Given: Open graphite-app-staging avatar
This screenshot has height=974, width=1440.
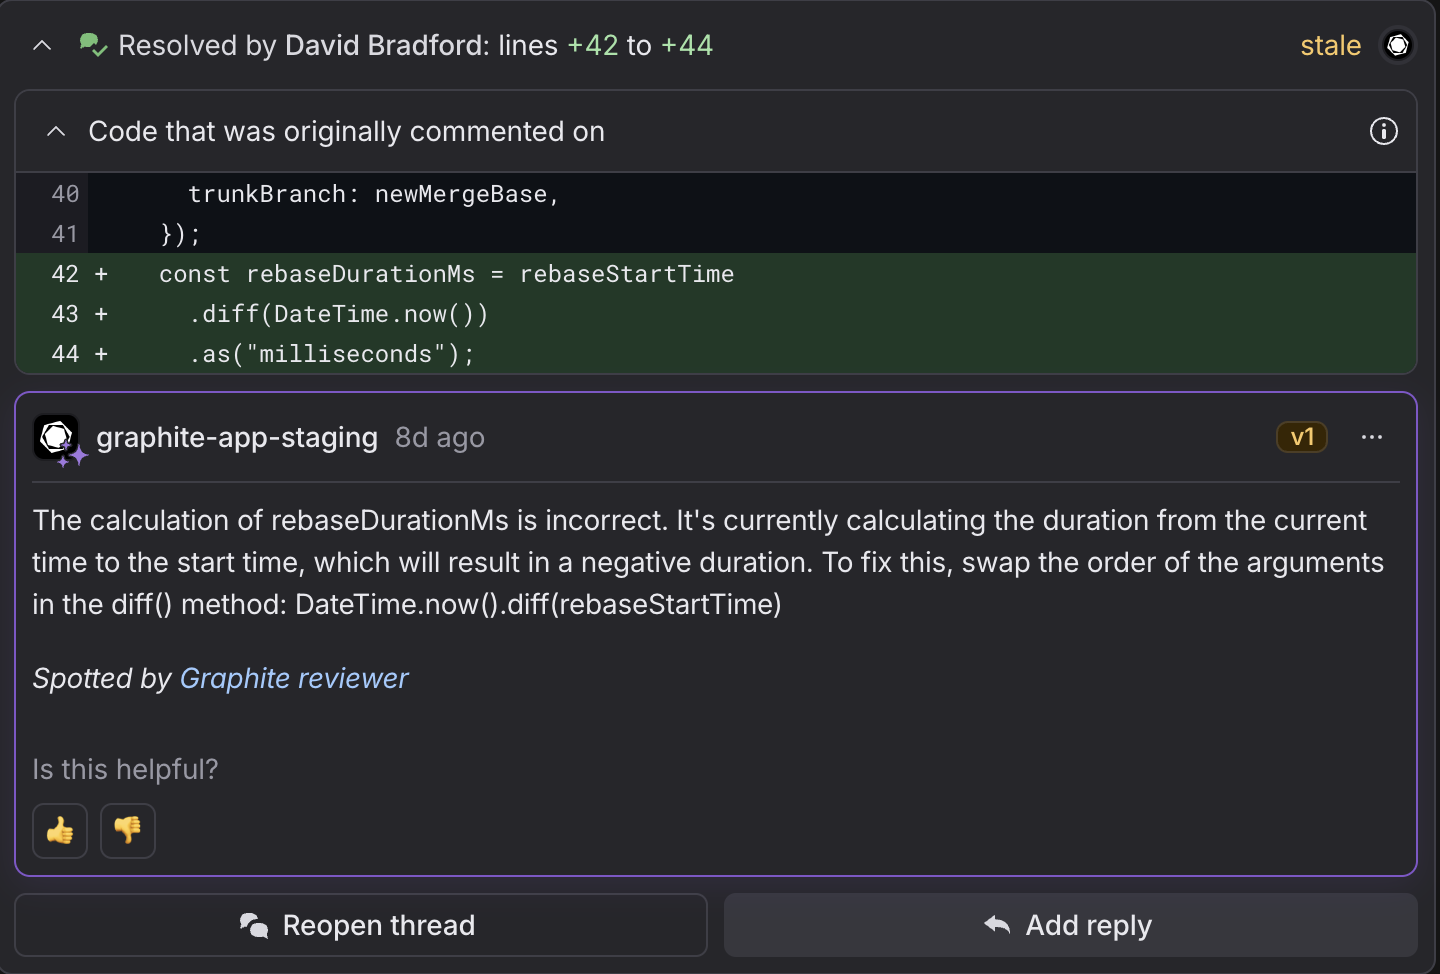Looking at the screenshot, I should [x=57, y=438].
